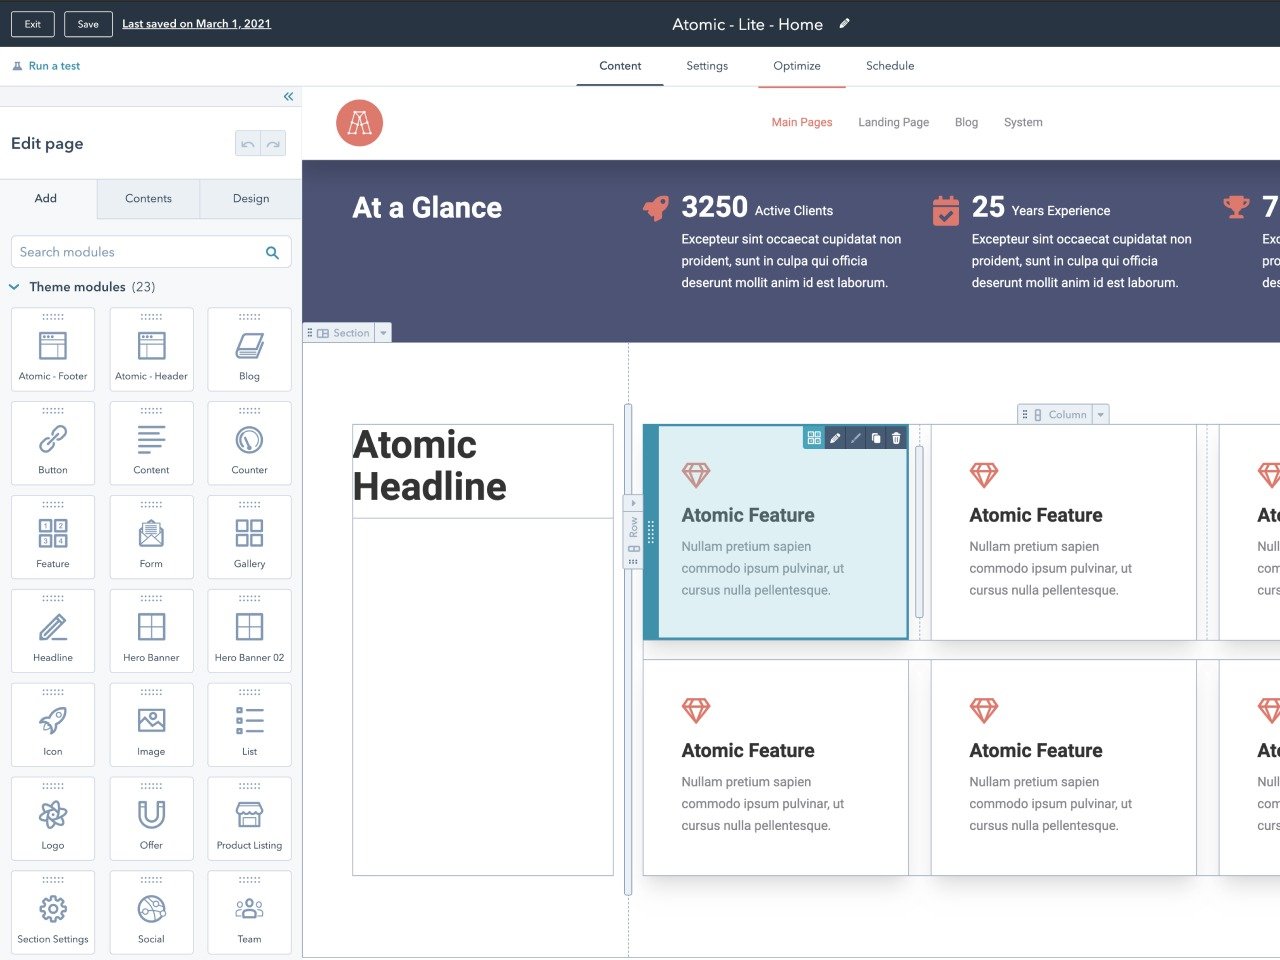Screen dimensions: 1280x960
Task: Select the List module
Action: coord(249,725)
